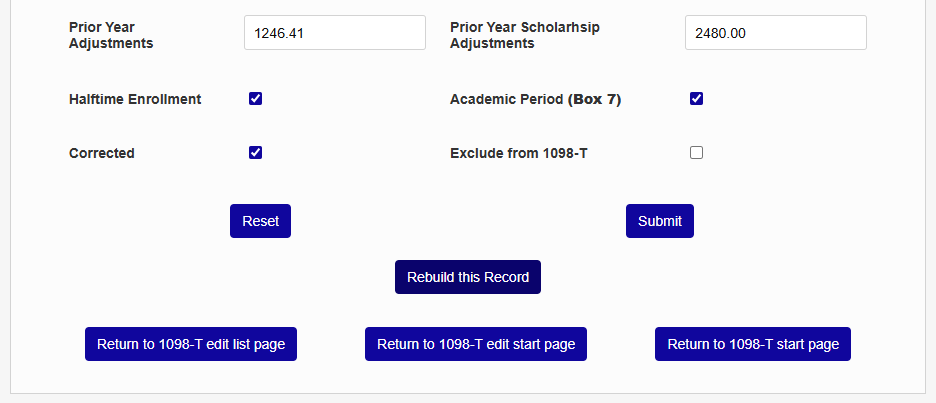This screenshot has height=403, width=936.
Task: Submit the 1098-T form
Action: tap(659, 221)
